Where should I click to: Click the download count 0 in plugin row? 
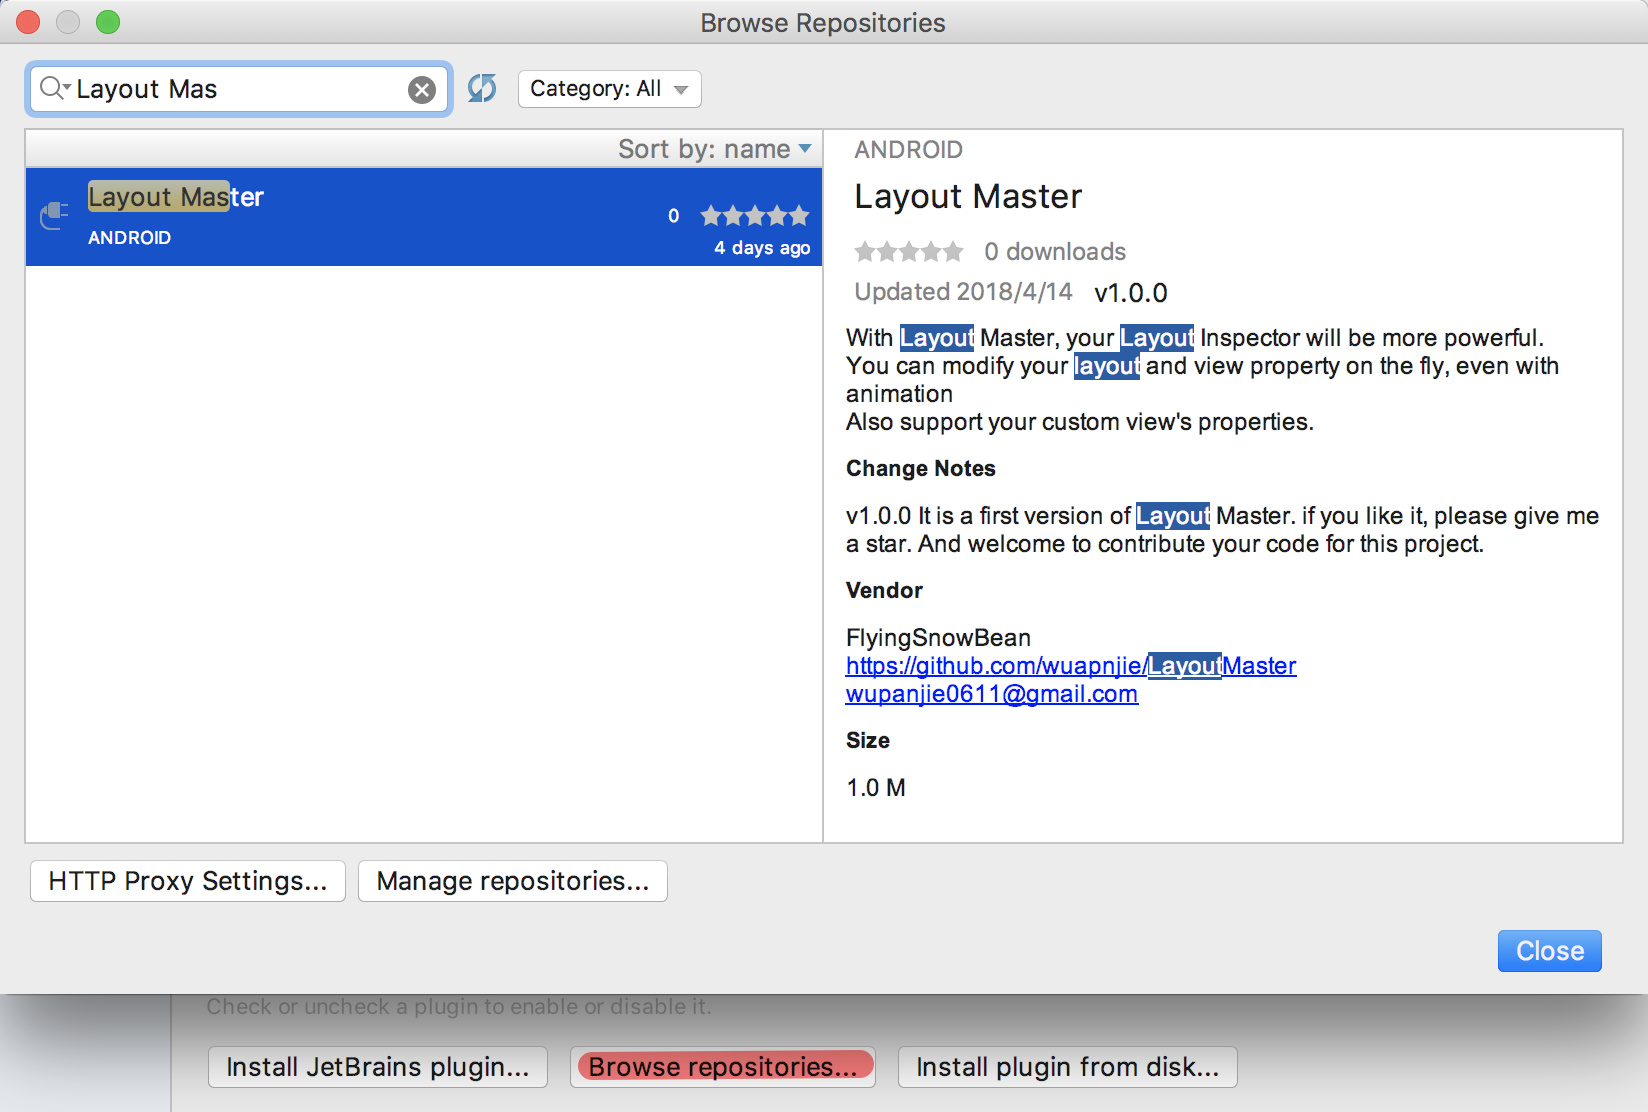point(674,216)
